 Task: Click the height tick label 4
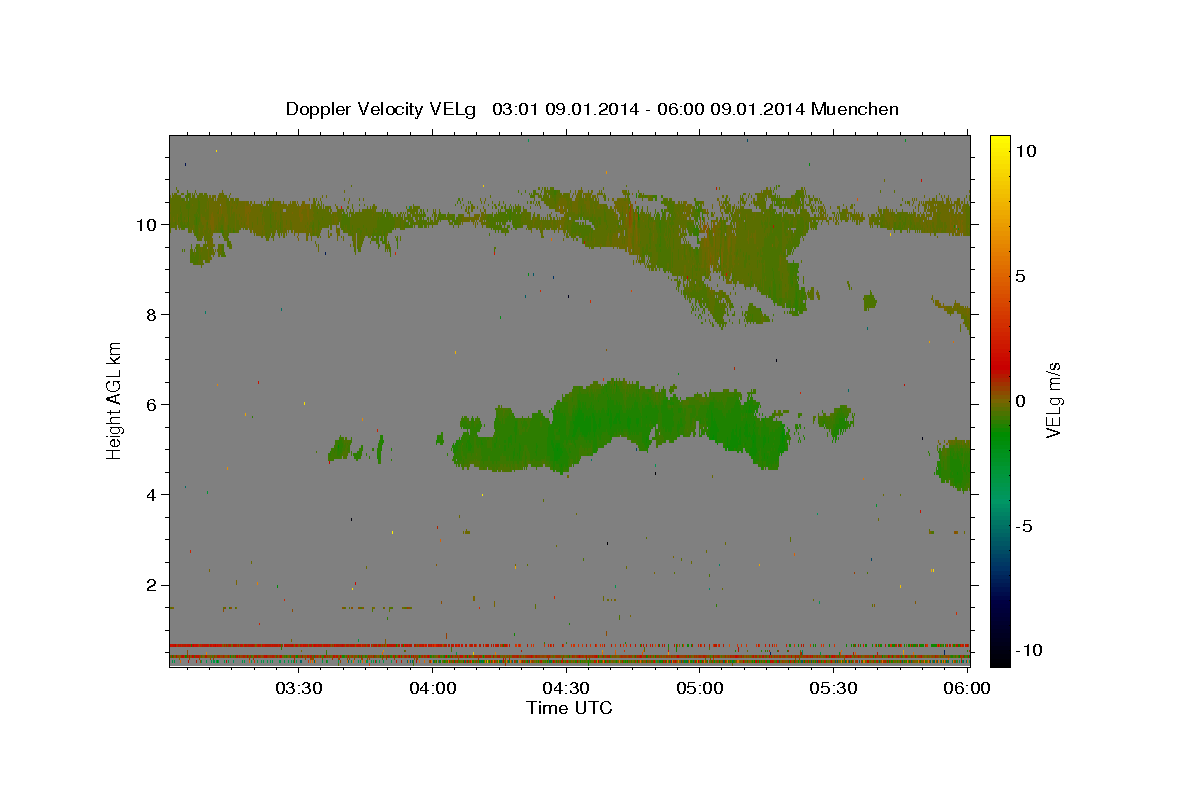click(153, 495)
